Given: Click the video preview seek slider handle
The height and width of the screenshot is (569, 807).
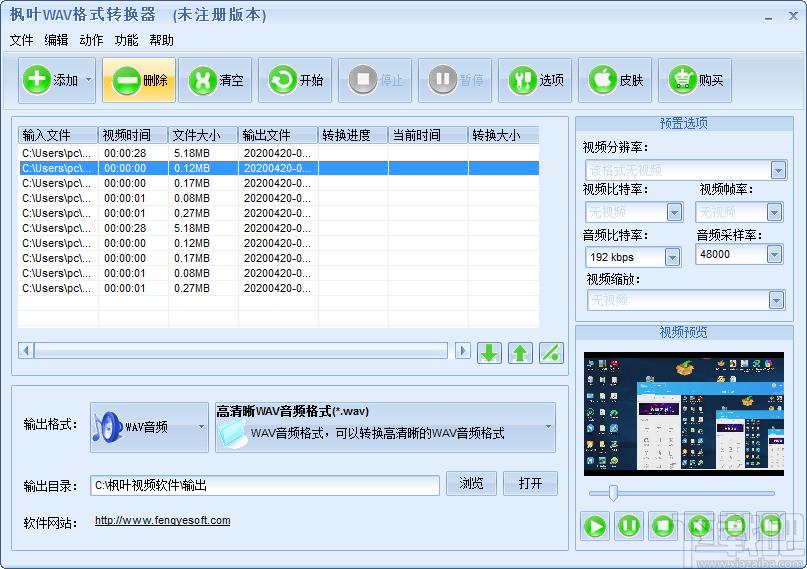Looking at the screenshot, I should tap(613, 492).
